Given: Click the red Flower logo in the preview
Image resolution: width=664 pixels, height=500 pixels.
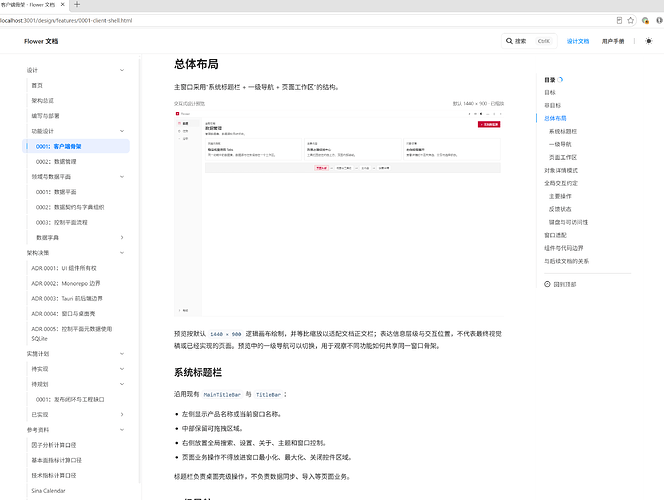Looking at the screenshot, I should click(177, 113).
